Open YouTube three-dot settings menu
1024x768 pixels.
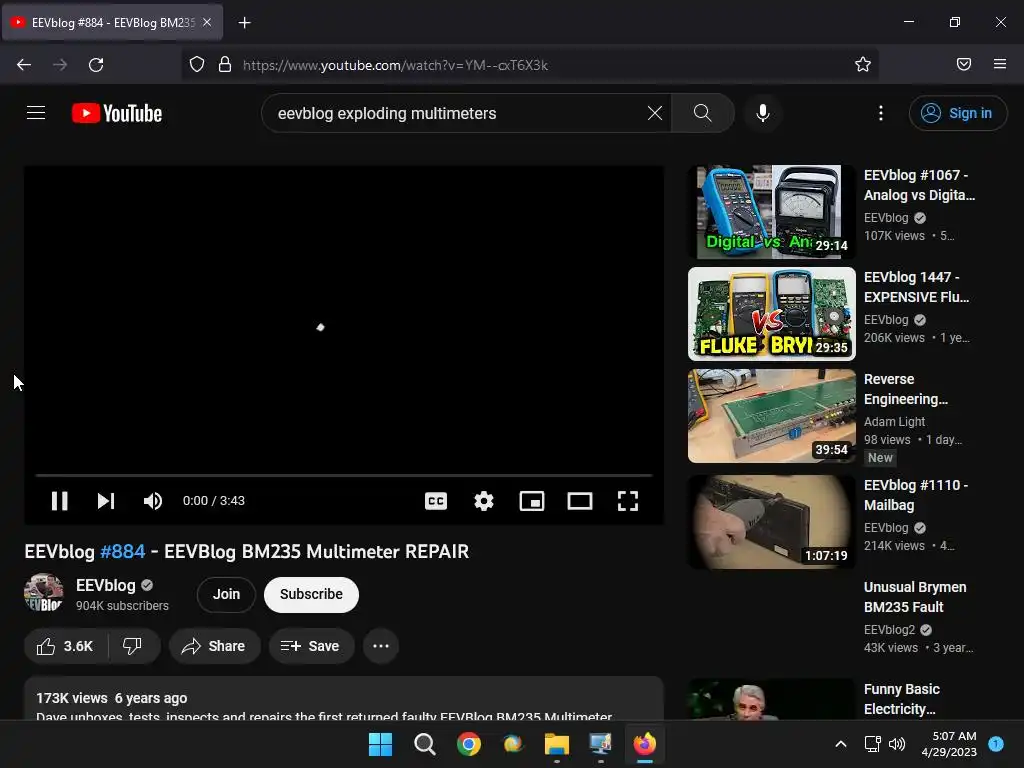880,113
